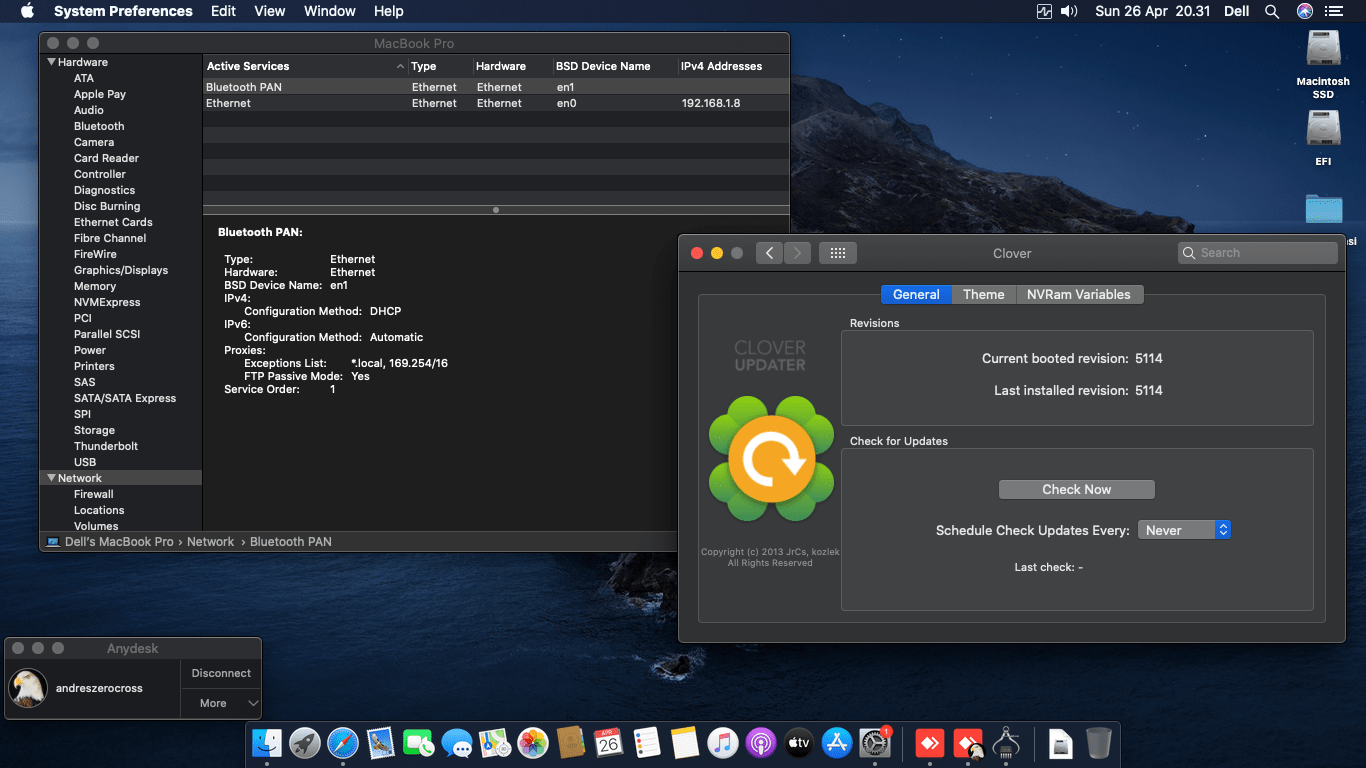The height and width of the screenshot is (768, 1366).
Task: Open Safari in the Dock
Action: [343, 743]
